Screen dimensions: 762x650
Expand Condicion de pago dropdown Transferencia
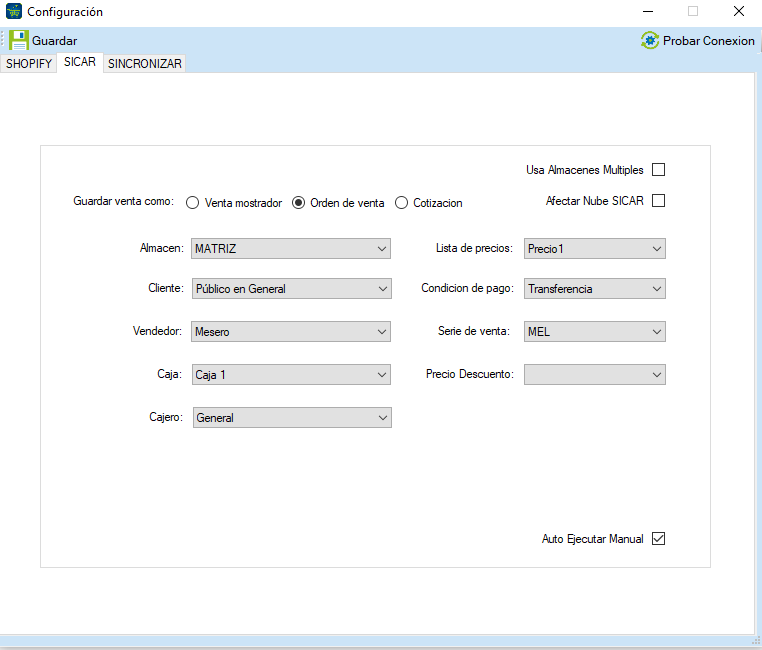(595, 289)
